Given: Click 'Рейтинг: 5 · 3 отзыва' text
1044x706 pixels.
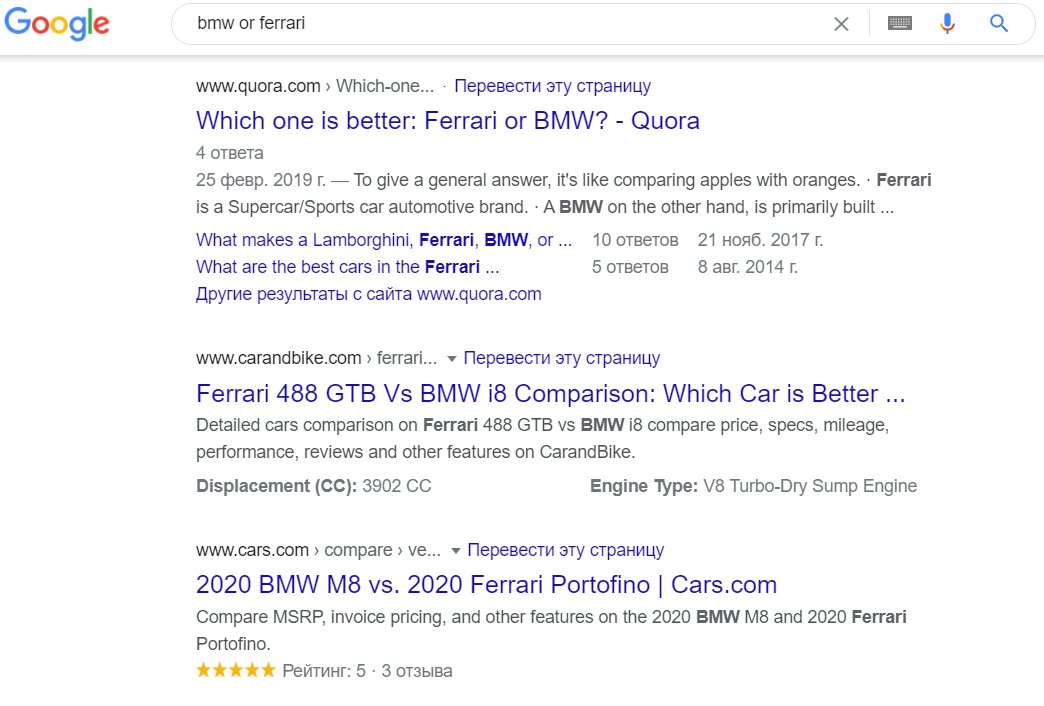Looking at the screenshot, I should click(x=367, y=671).
